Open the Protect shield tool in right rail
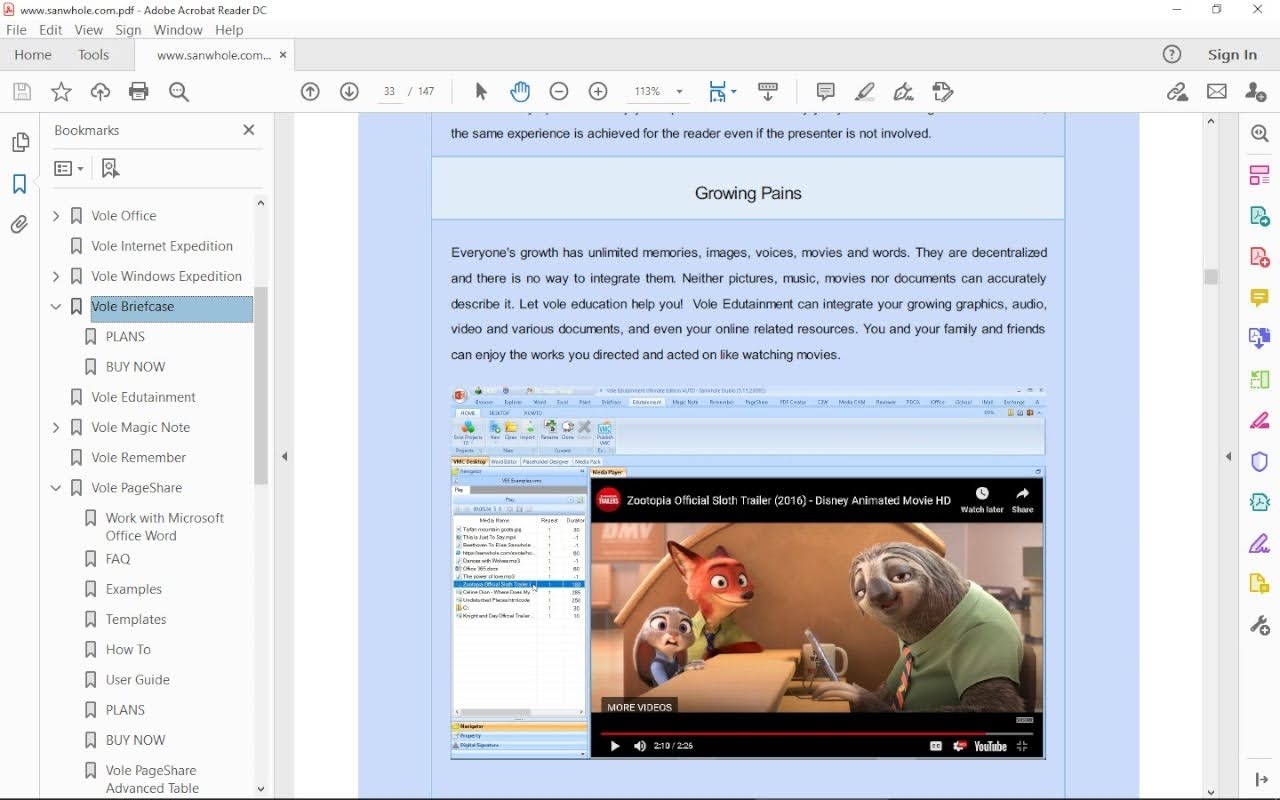The image size is (1280, 800). (x=1260, y=462)
